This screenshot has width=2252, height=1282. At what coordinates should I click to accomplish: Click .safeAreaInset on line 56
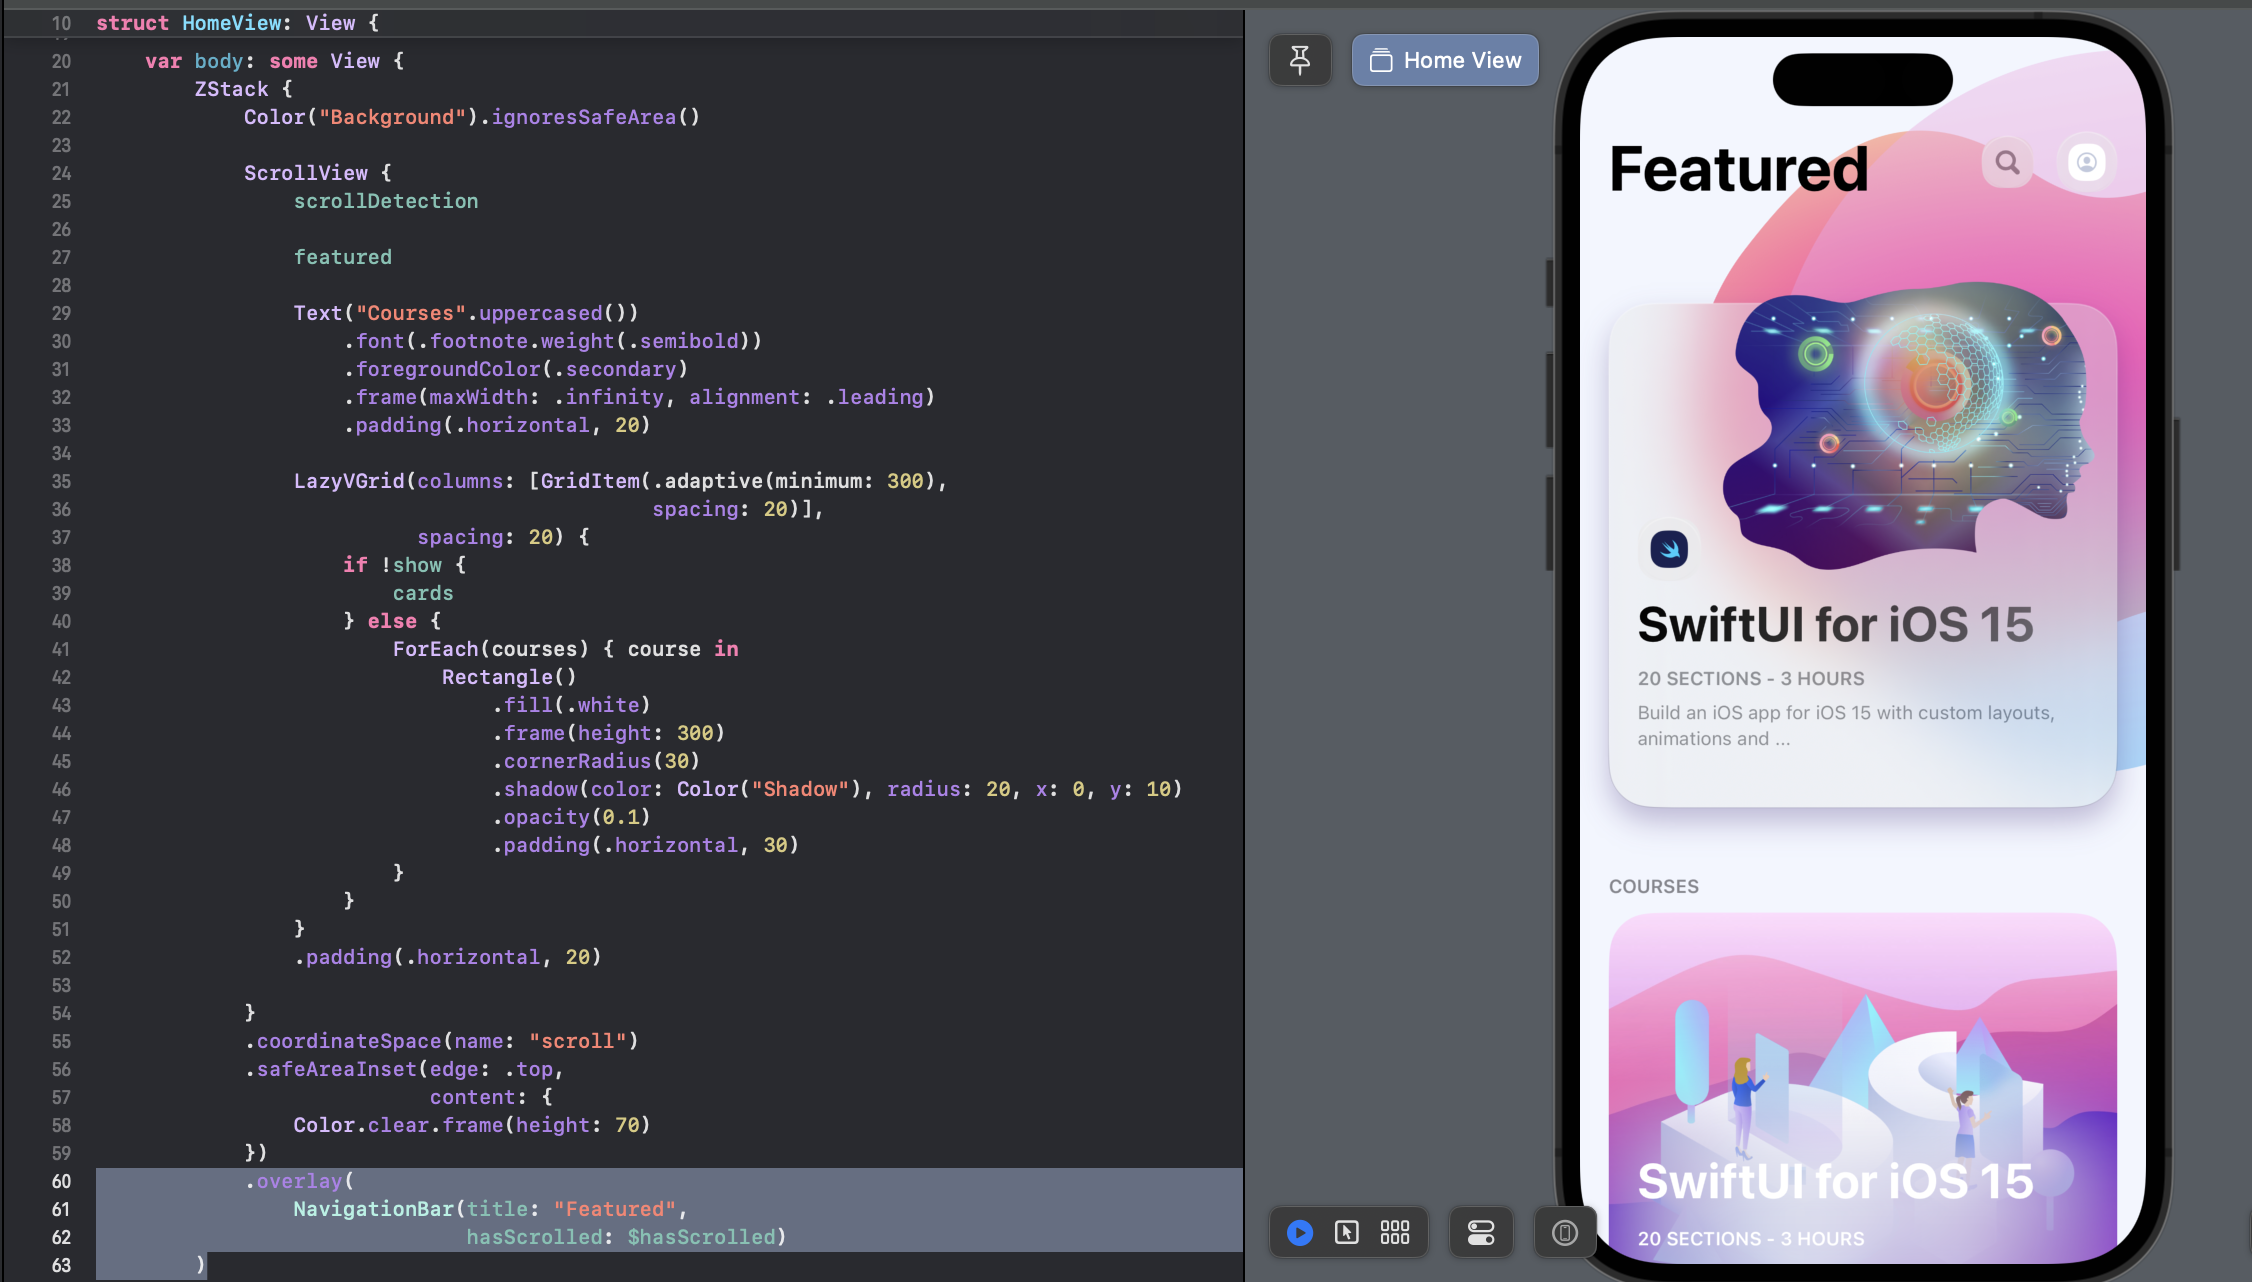(330, 1069)
